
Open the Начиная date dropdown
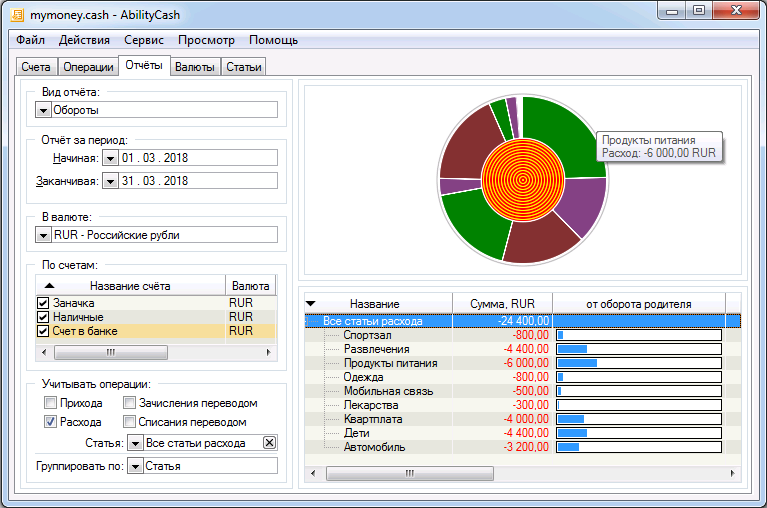tap(111, 158)
